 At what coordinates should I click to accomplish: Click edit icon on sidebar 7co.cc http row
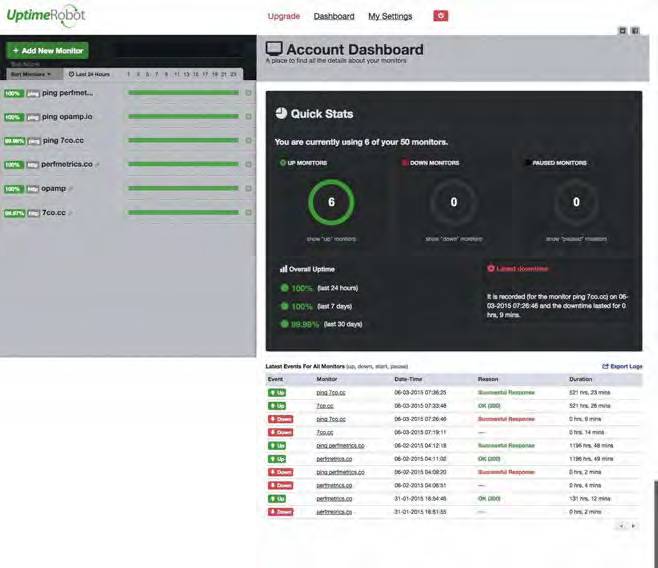248,213
